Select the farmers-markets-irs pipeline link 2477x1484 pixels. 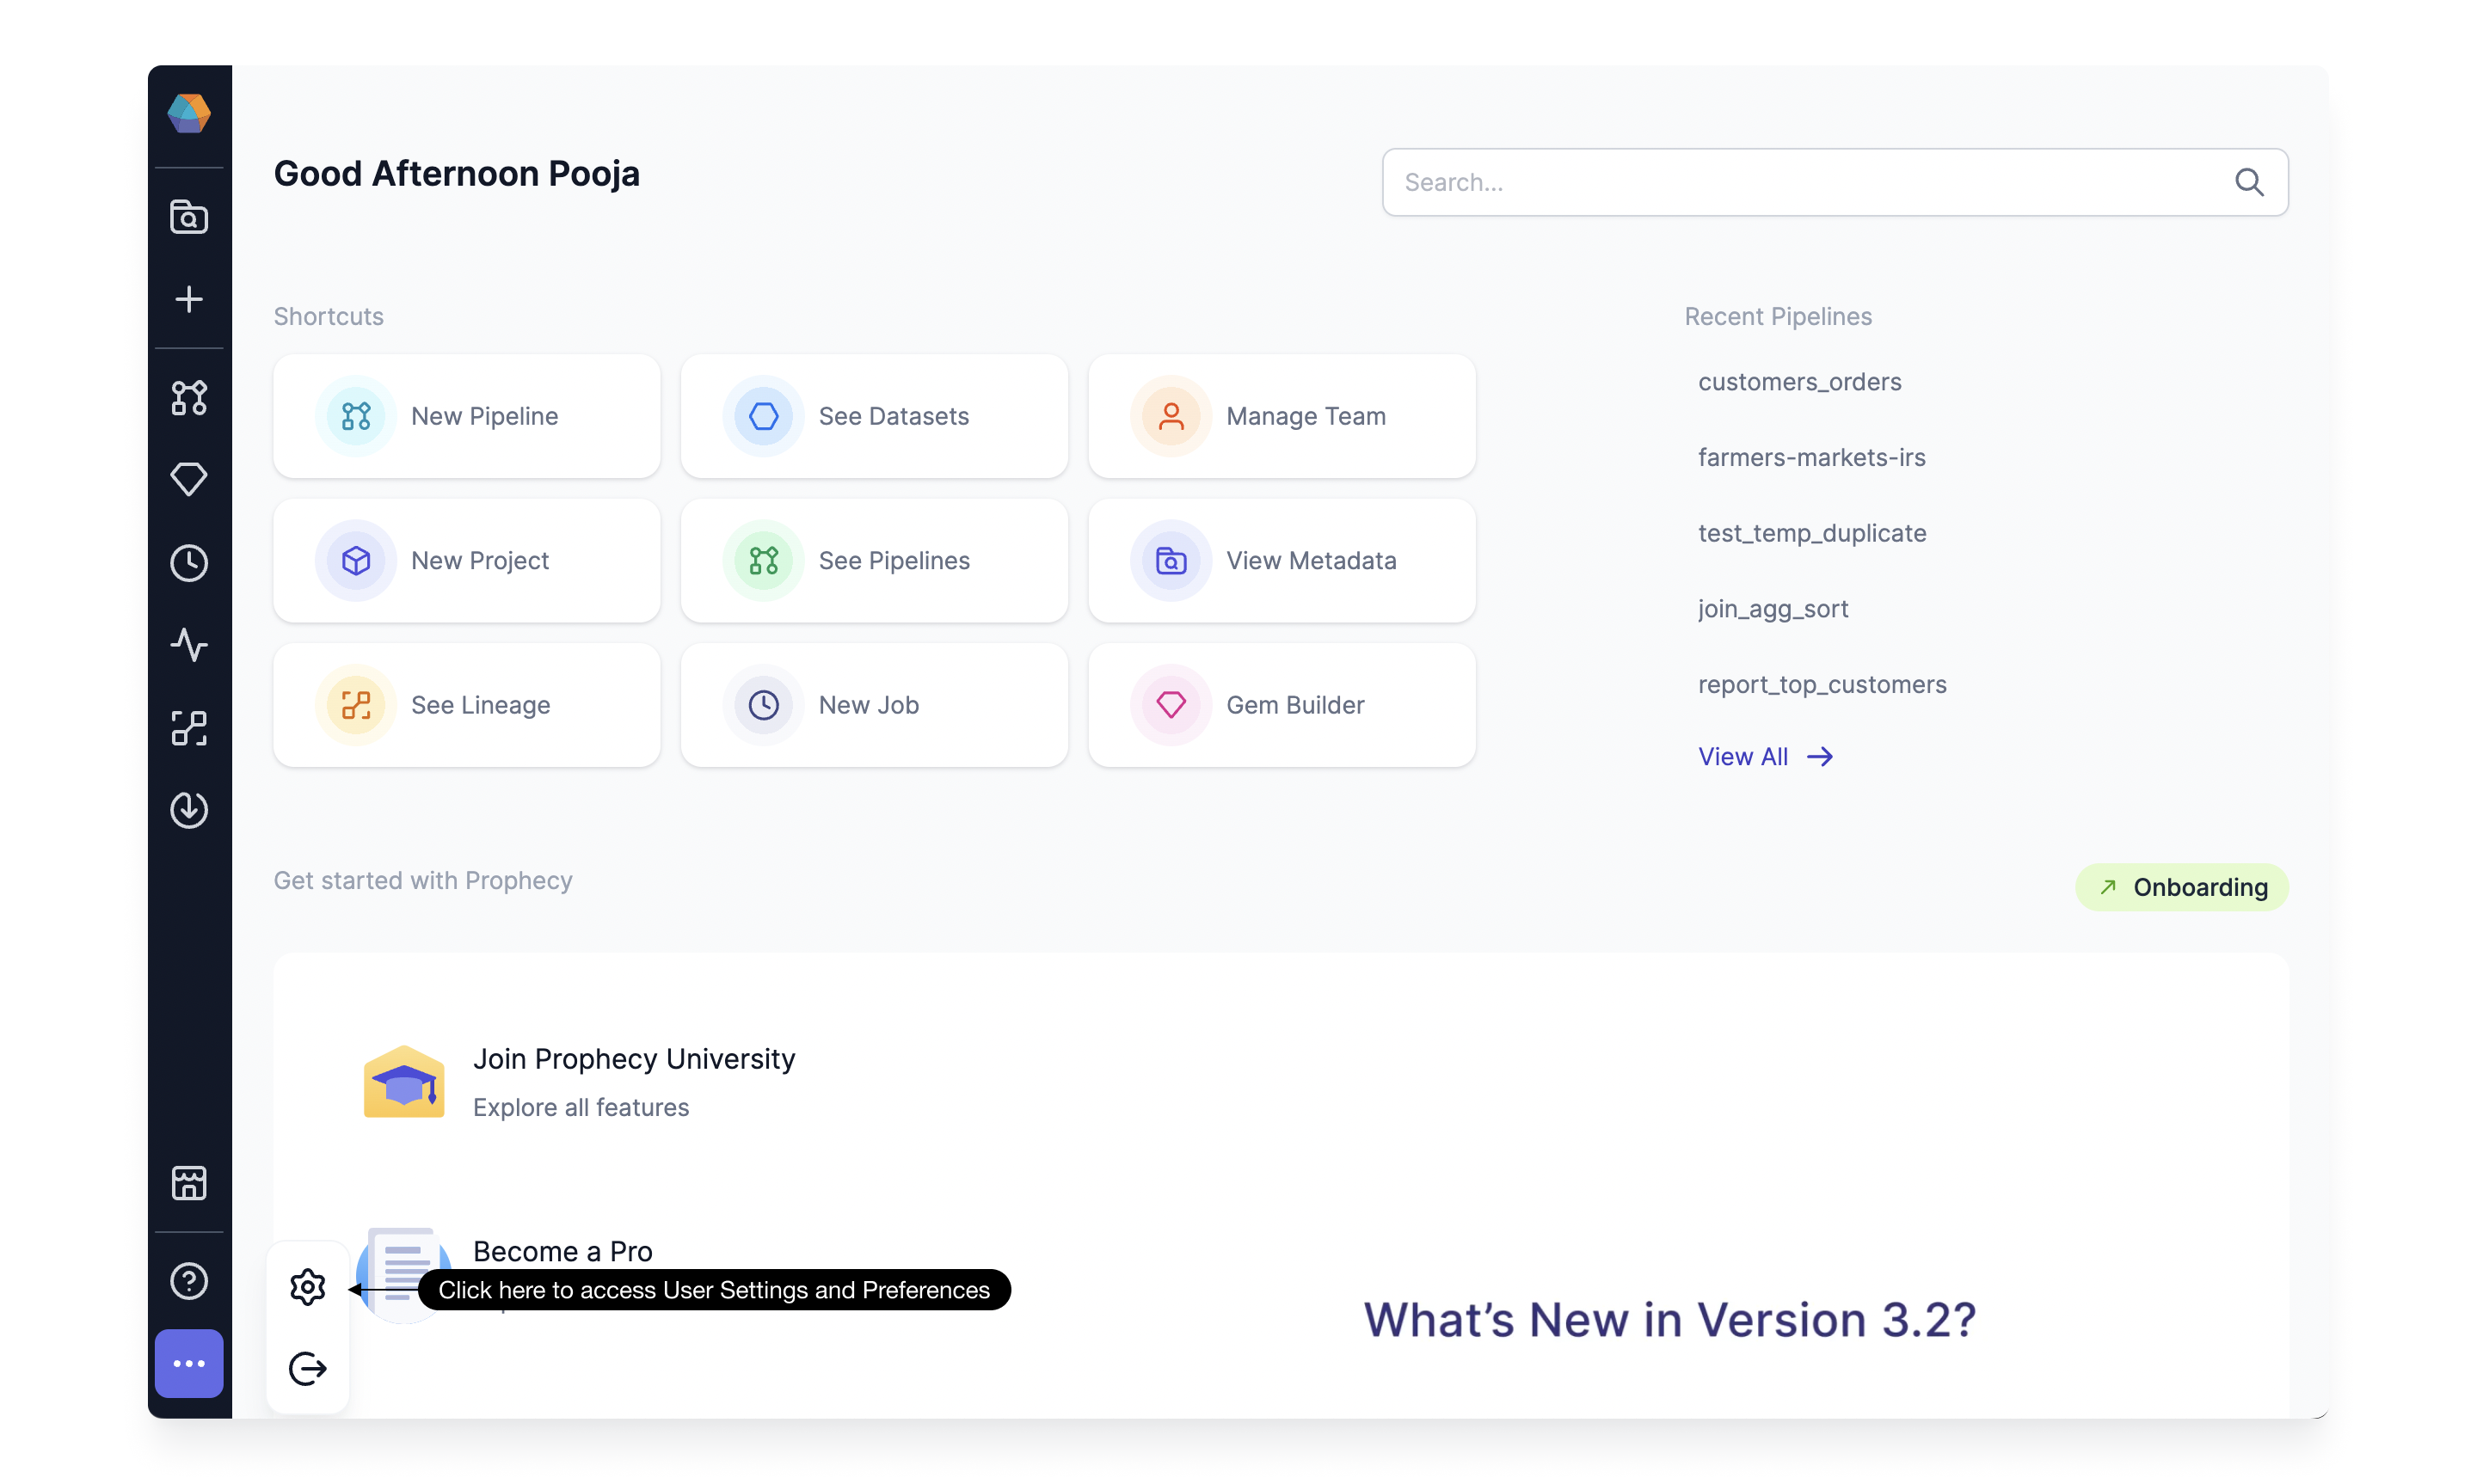tap(1811, 456)
